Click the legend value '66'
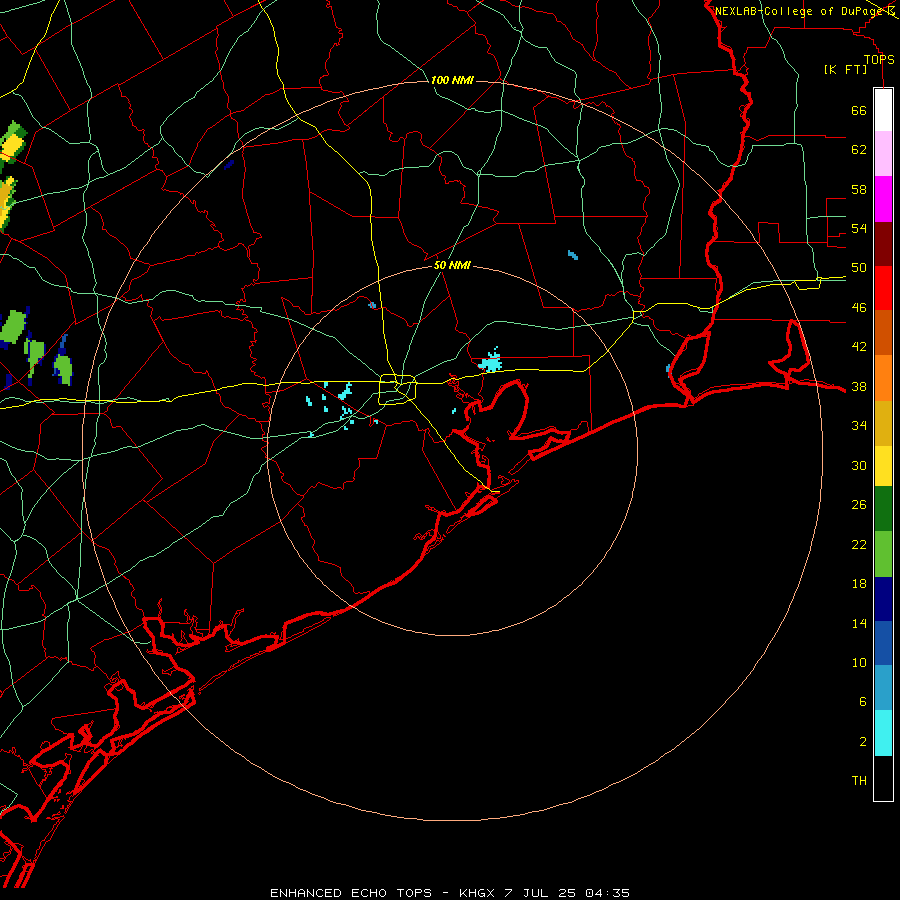Viewport: 900px width, 900px height. [x=859, y=111]
